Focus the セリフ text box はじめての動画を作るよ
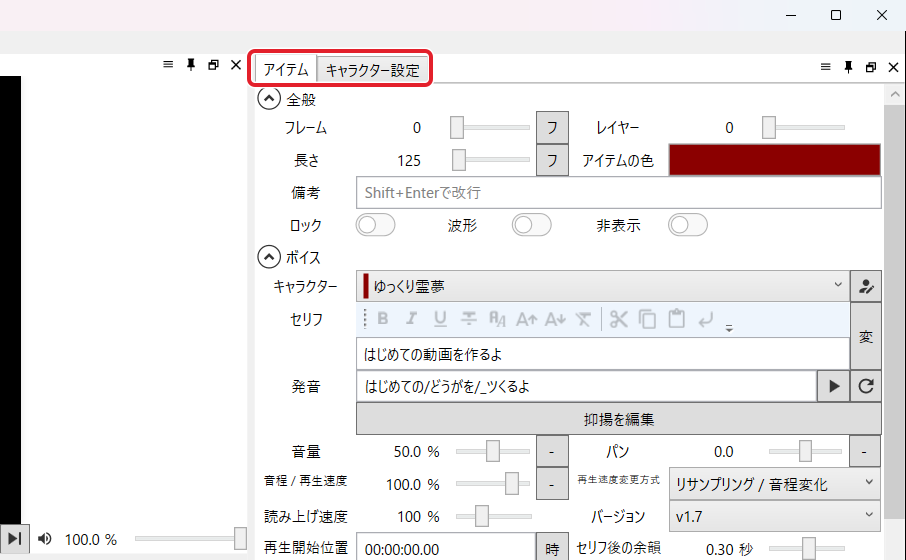 (x=603, y=354)
